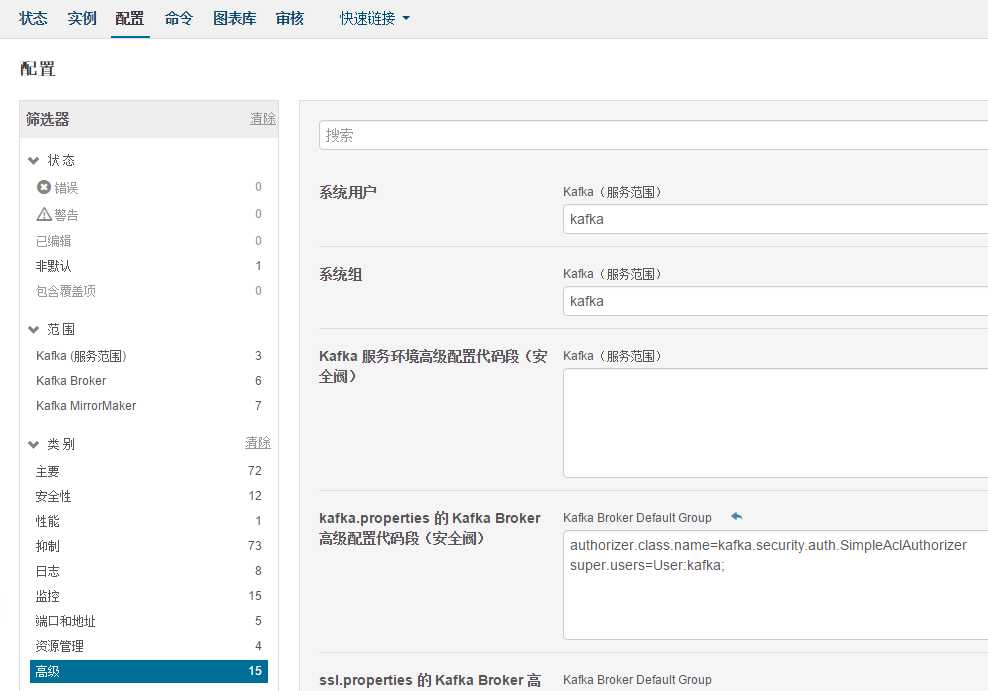Click the 系统用户 setting label
The height and width of the screenshot is (691, 988).
click(x=348, y=193)
